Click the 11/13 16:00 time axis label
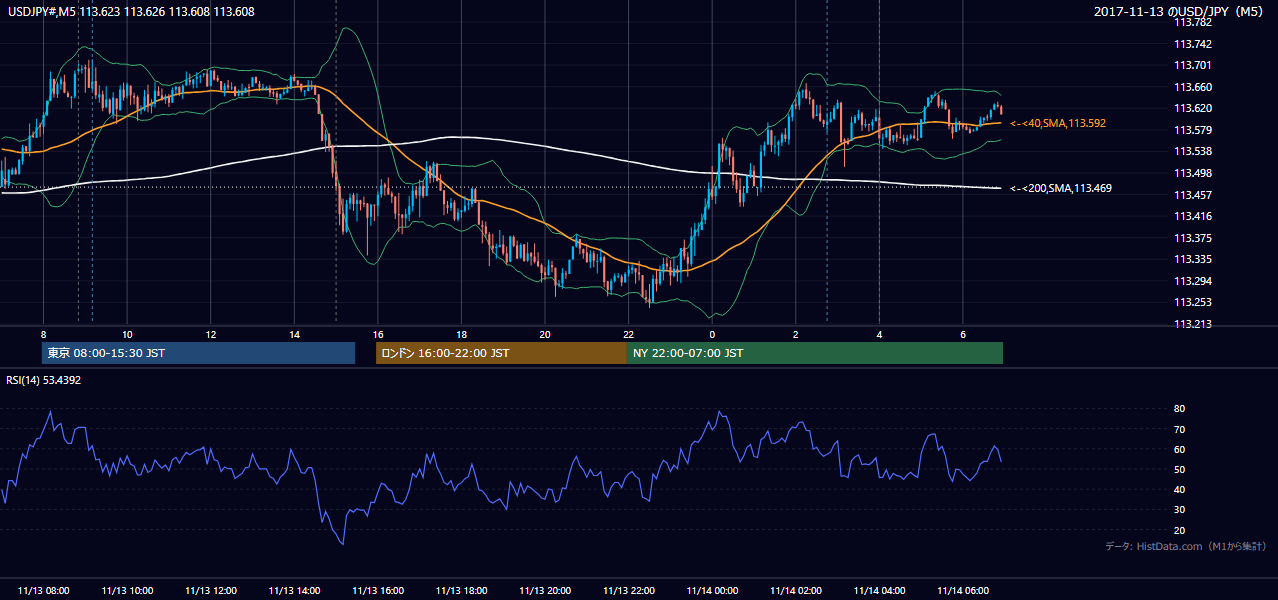 [x=378, y=591]
